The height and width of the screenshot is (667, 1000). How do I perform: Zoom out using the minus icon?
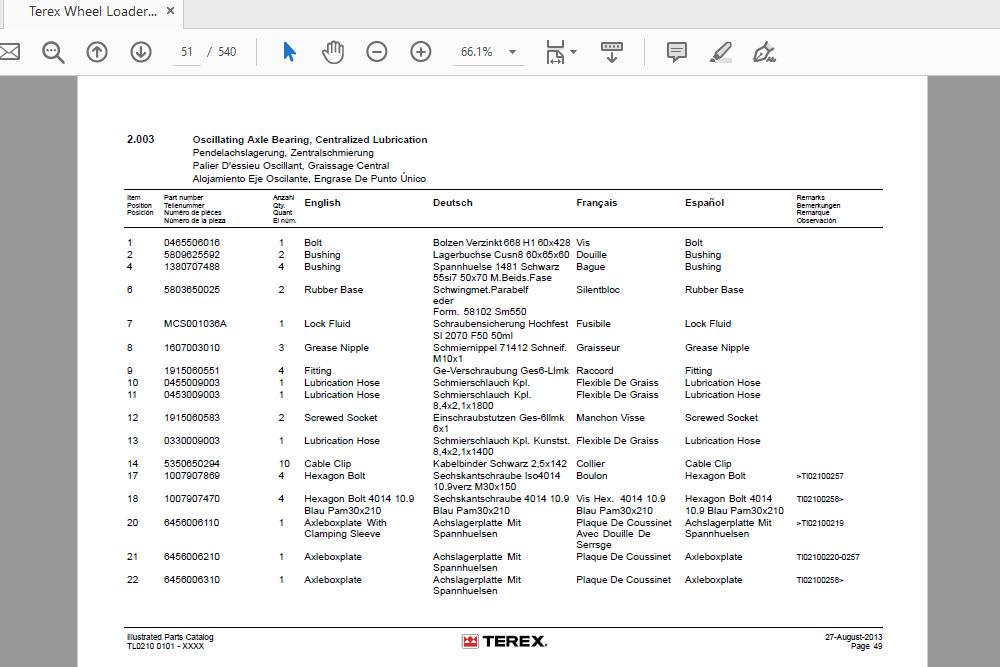click(375, 50)
